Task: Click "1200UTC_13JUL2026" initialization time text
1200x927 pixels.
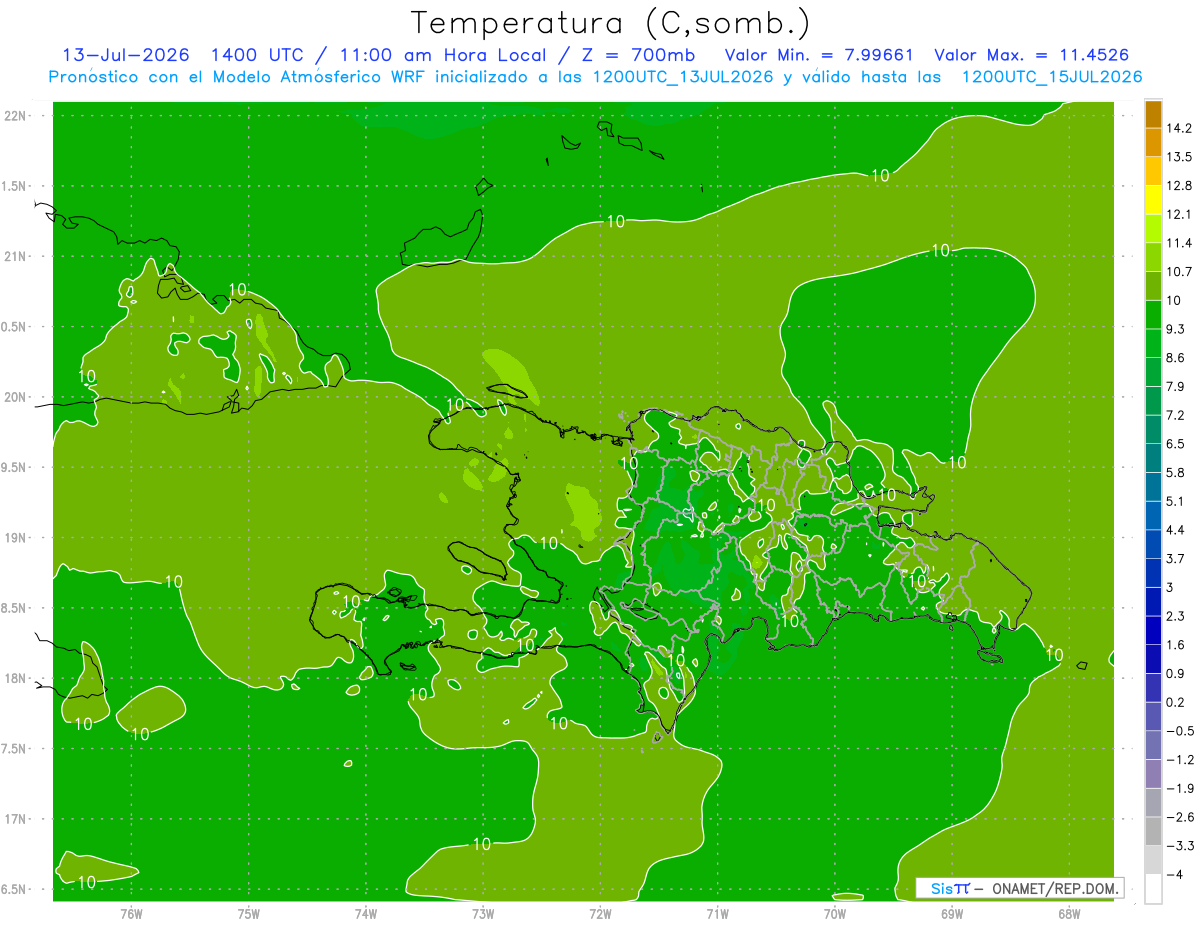Action: click(683, 77)
